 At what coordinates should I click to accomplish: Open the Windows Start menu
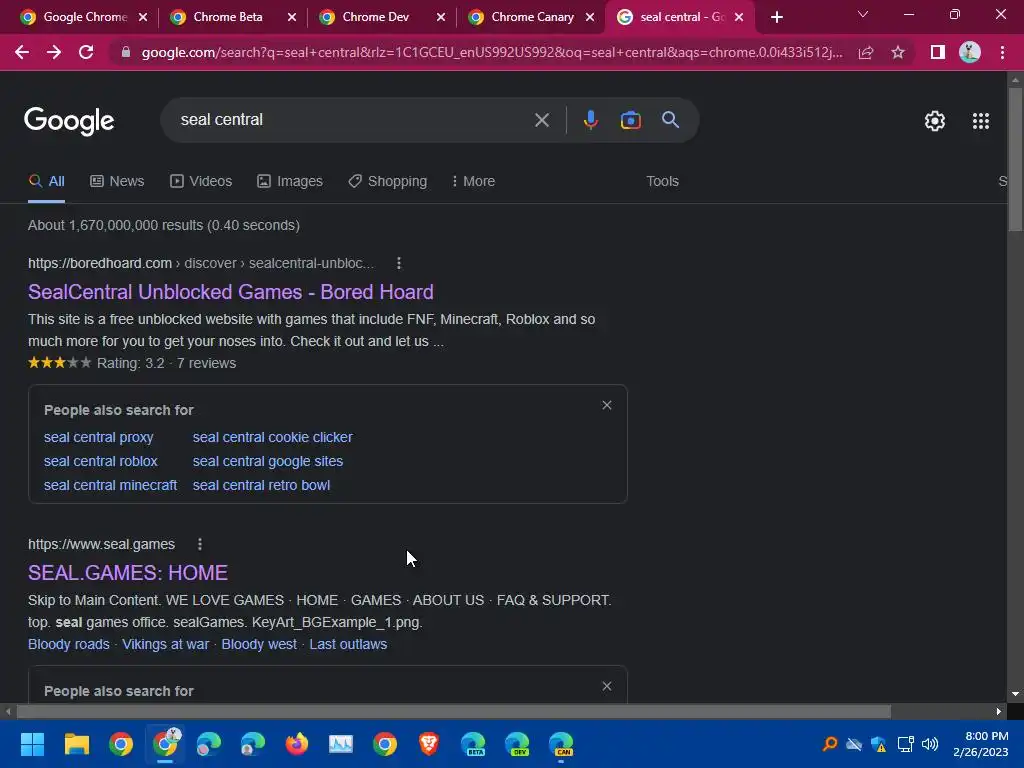coord(32,744)
